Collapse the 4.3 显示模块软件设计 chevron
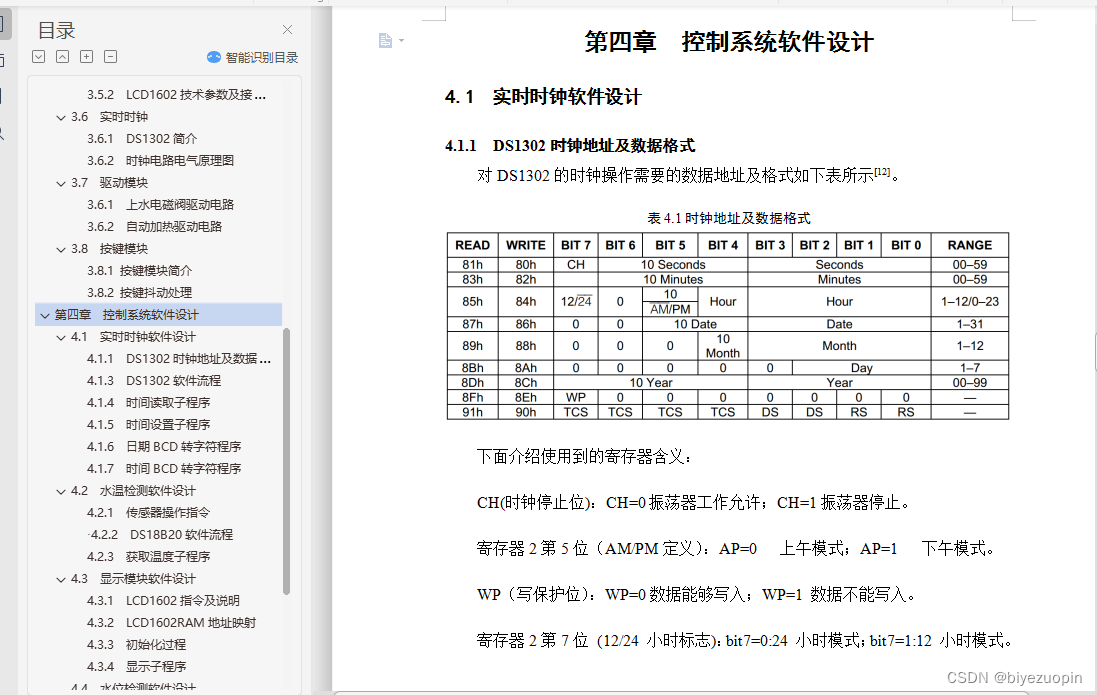The image size is (1097, 695). click(x=61, y=580)
